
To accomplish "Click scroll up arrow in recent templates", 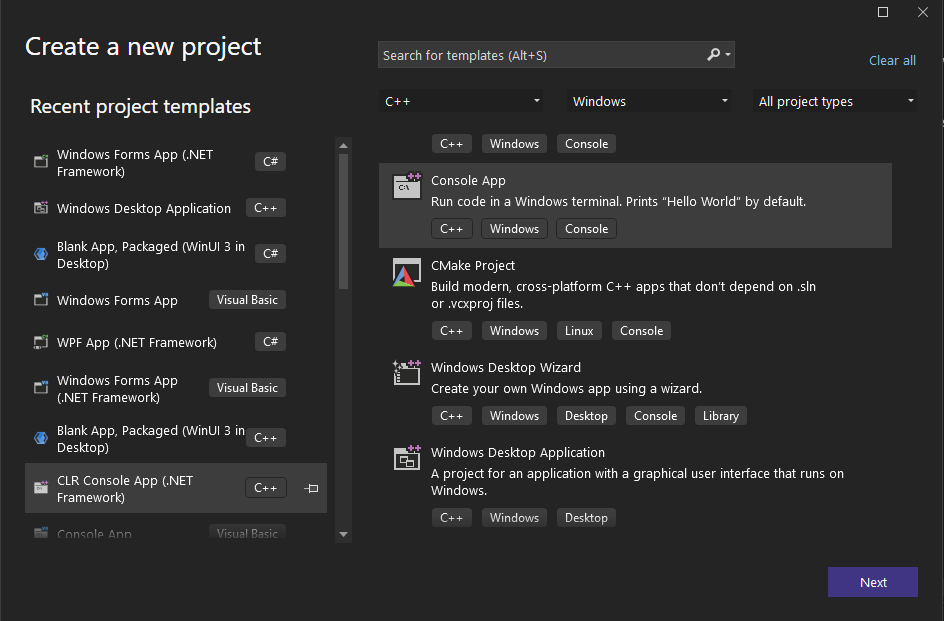I will pyautogui.click(x=343, y=145).
